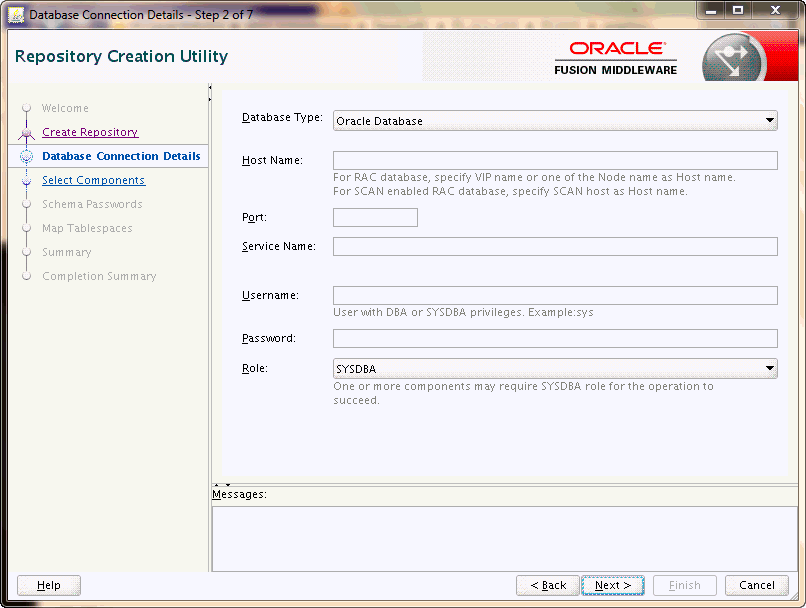Click the Password field
806x608 pixels.
pos(555,338)
